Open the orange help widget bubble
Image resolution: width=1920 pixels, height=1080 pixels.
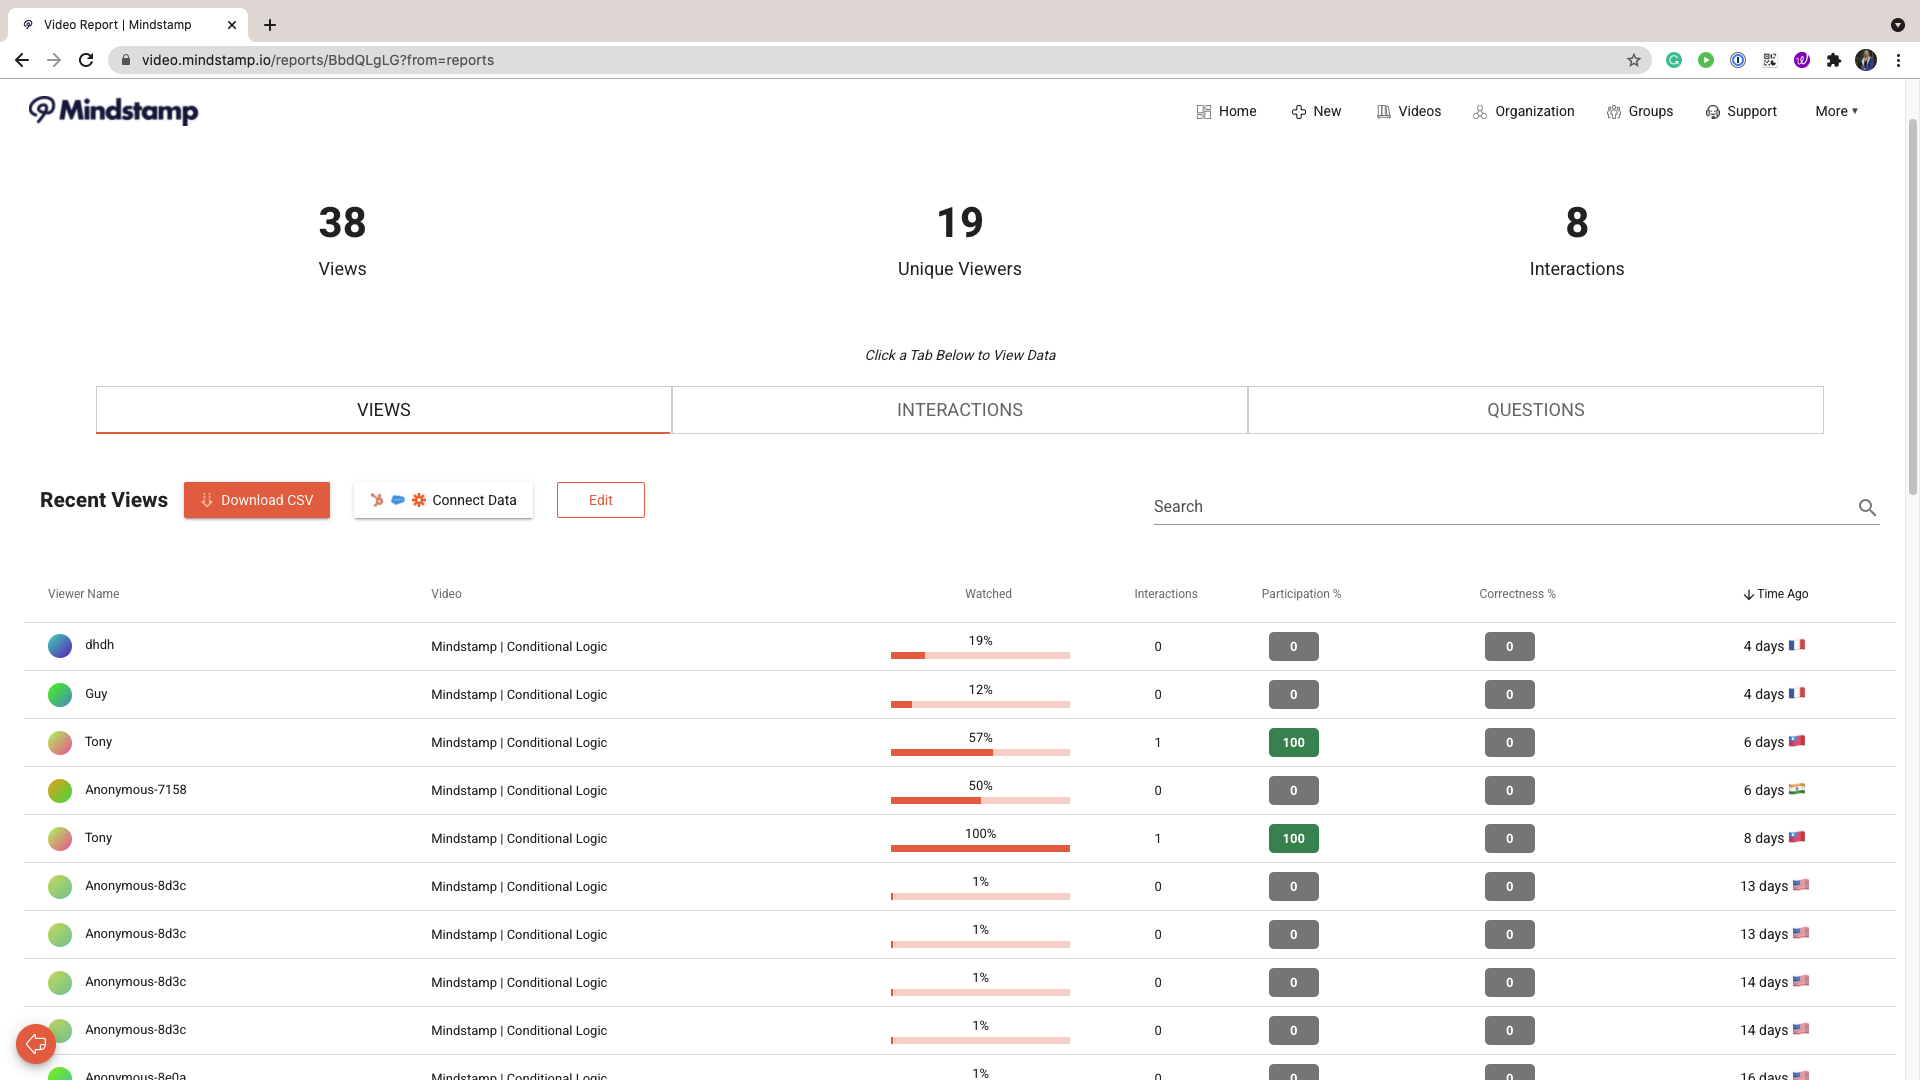click(x=36, y=1044)
